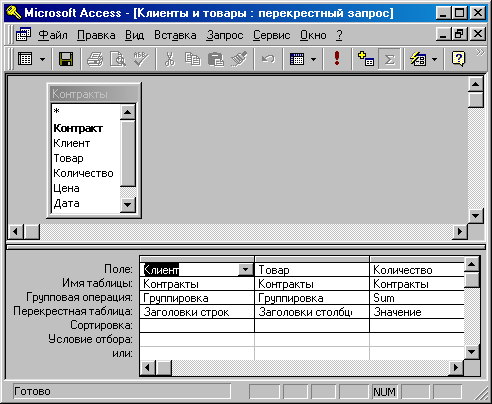
Task: Expand the New Object dropdown arrow
Action: [434, 60]
